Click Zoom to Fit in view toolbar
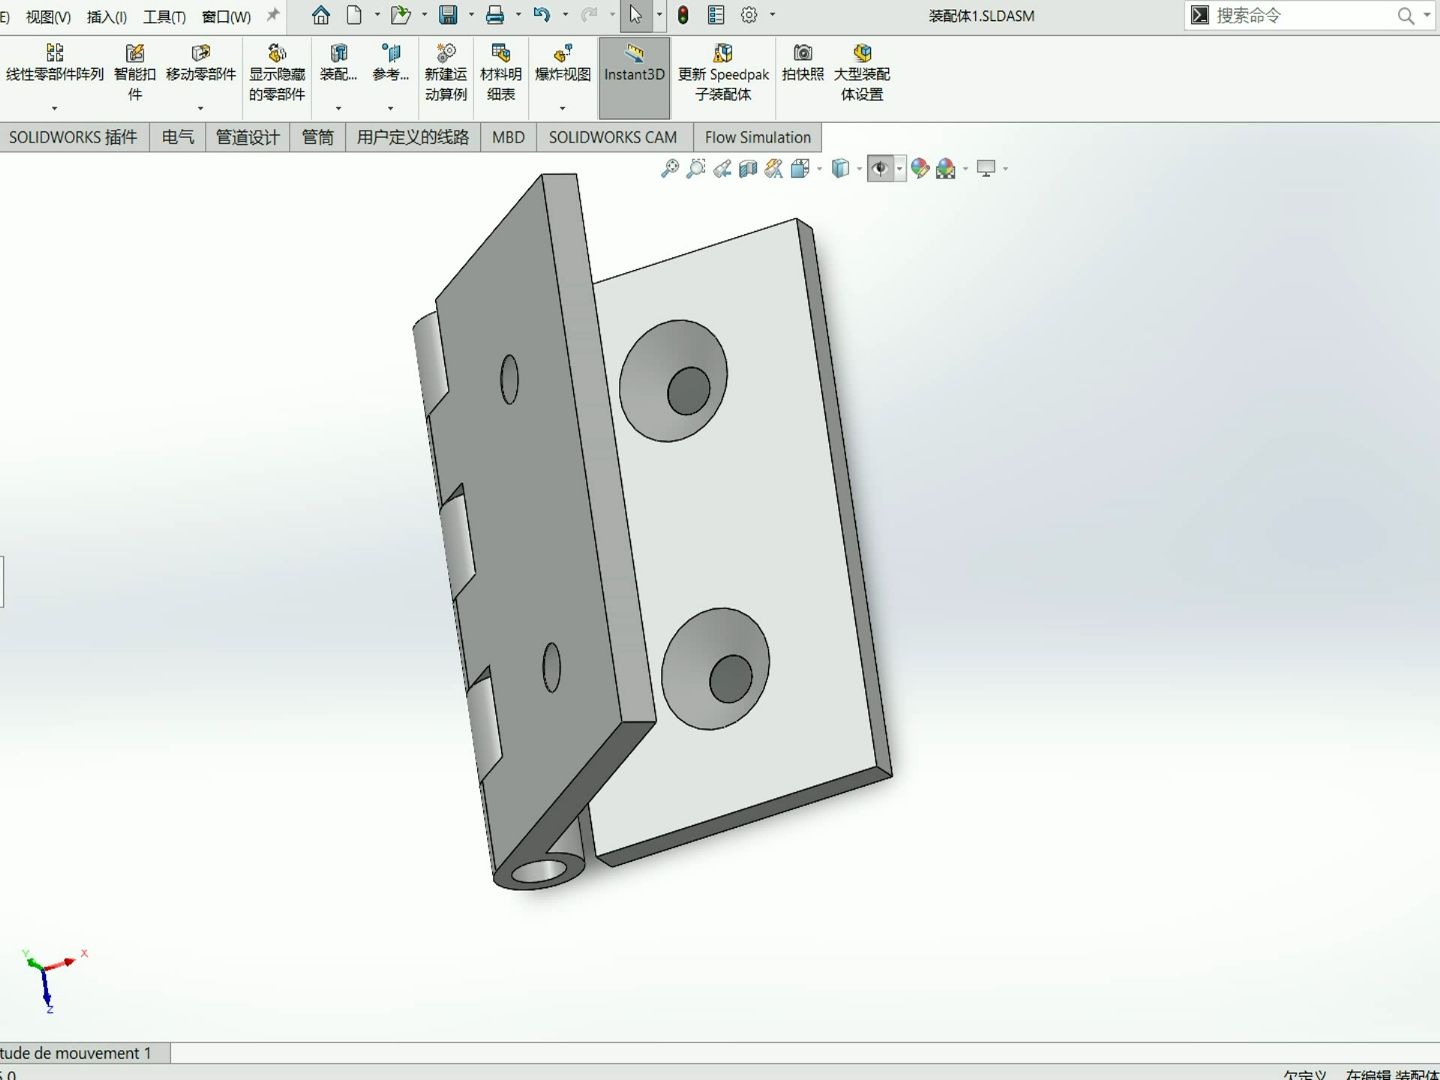The width and height of the screenshot is (1440, 1080). (x=670, y=169)
